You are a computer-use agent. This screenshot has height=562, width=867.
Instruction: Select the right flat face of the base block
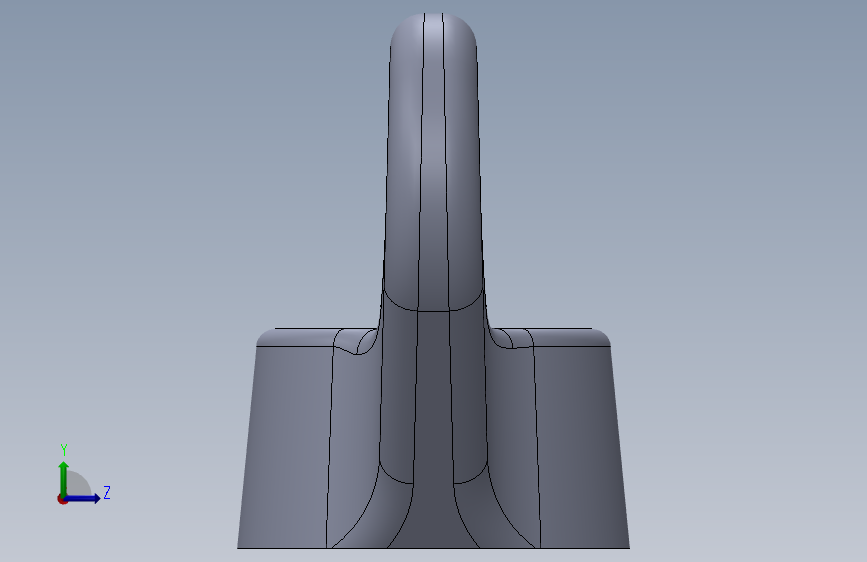pos(581,448)
